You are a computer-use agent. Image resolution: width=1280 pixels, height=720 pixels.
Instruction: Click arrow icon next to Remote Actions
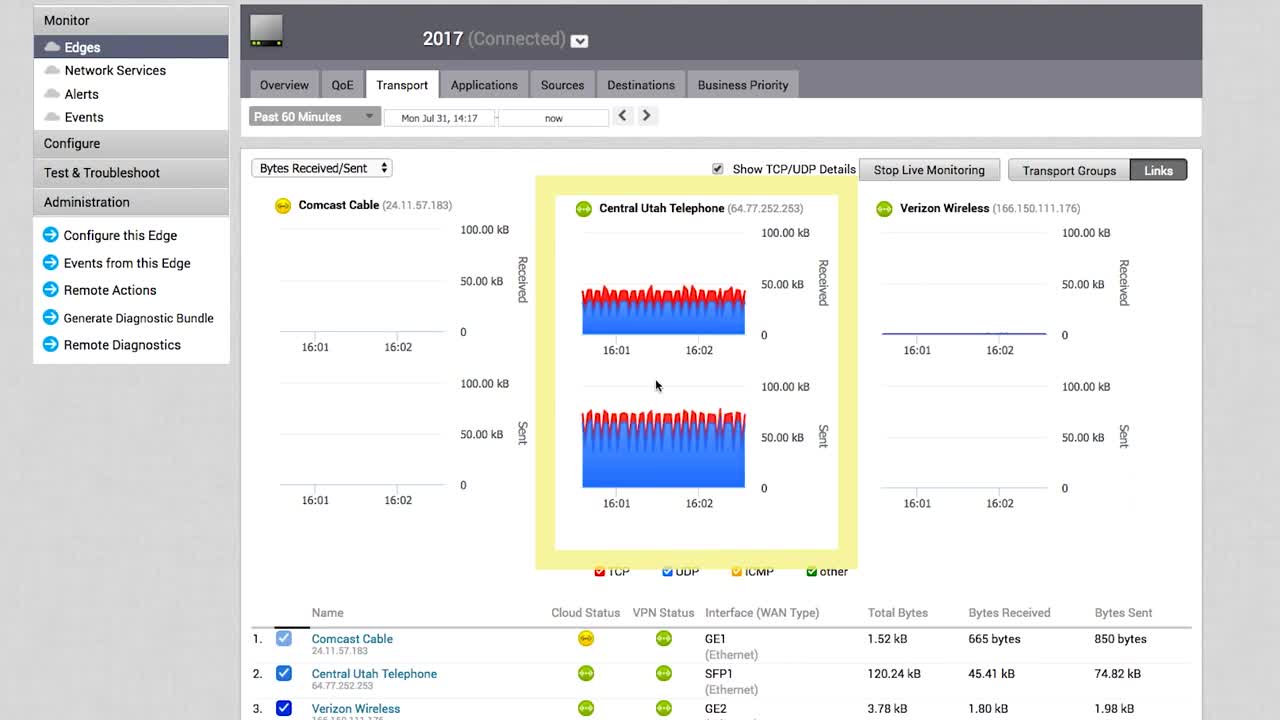click(50, 290)
